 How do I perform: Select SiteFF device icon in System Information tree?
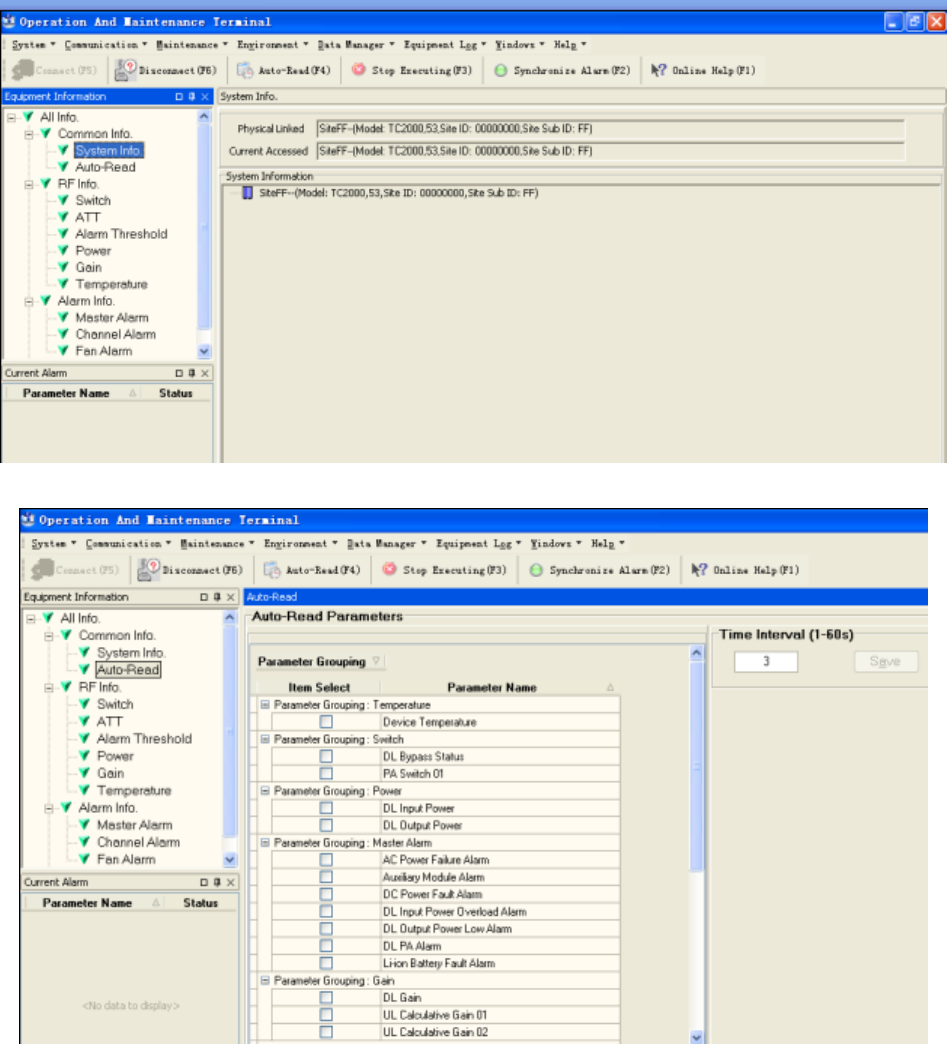click(x=247, y=193)
